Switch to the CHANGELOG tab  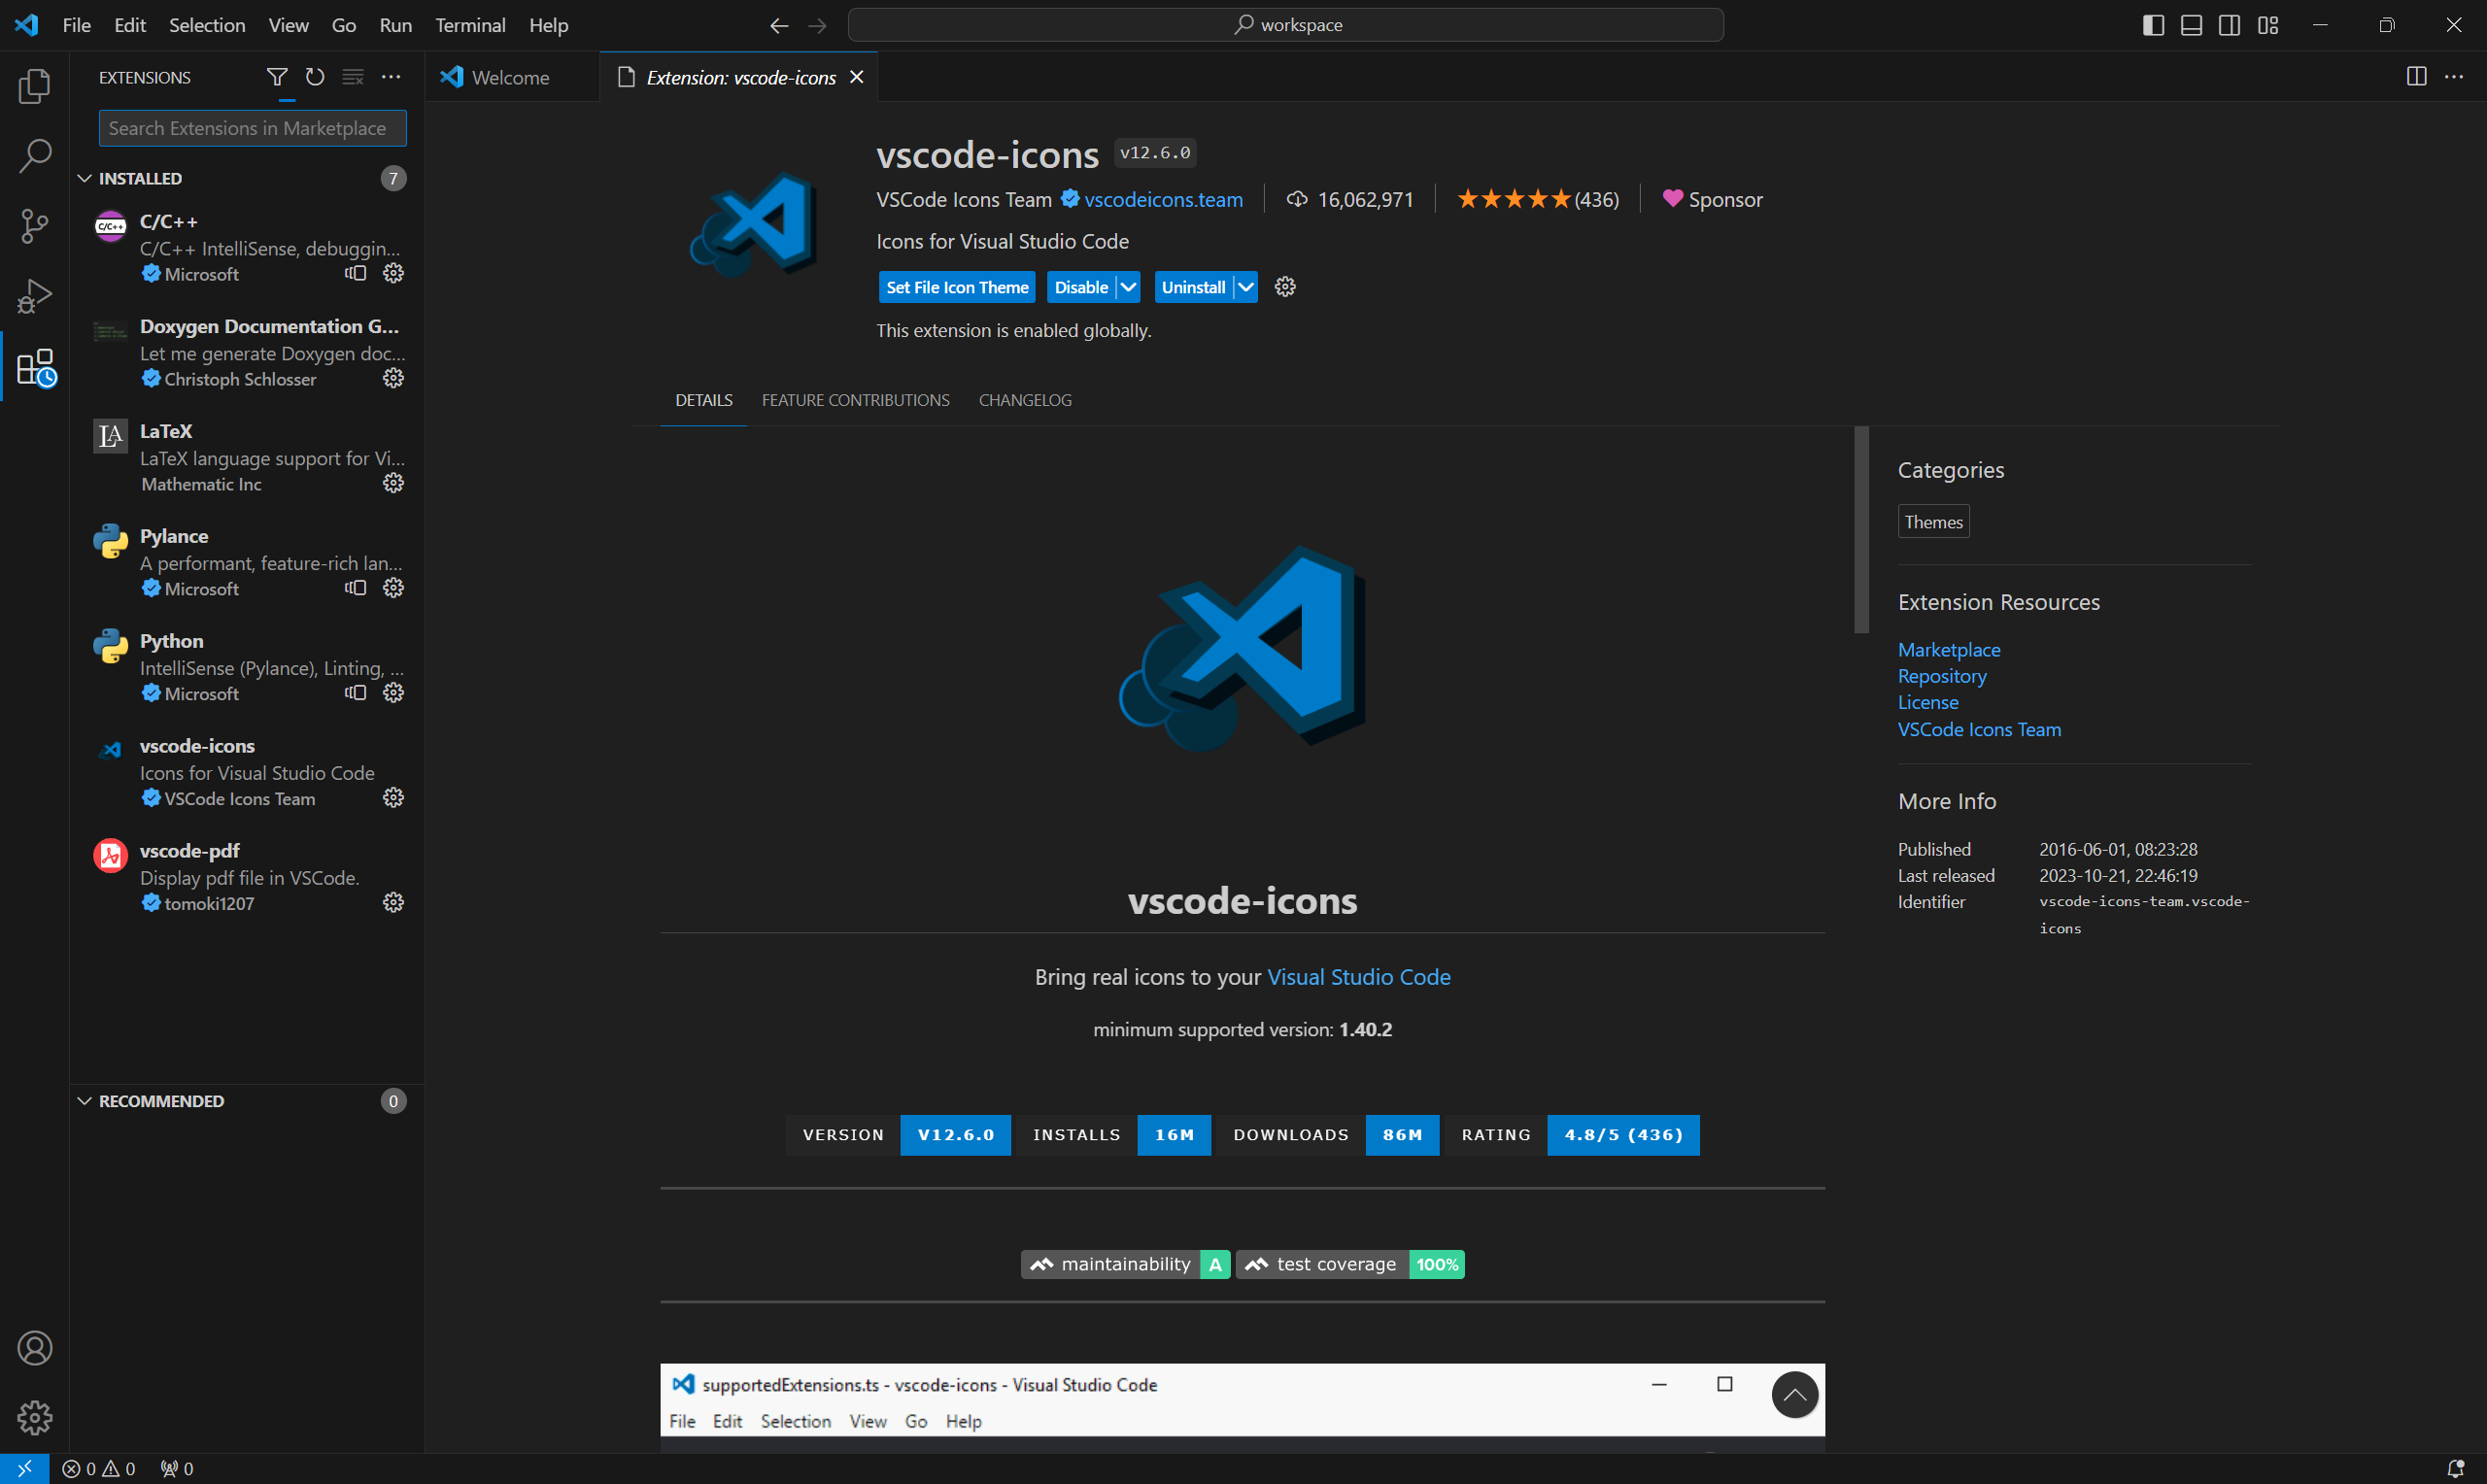(1025, 400)
